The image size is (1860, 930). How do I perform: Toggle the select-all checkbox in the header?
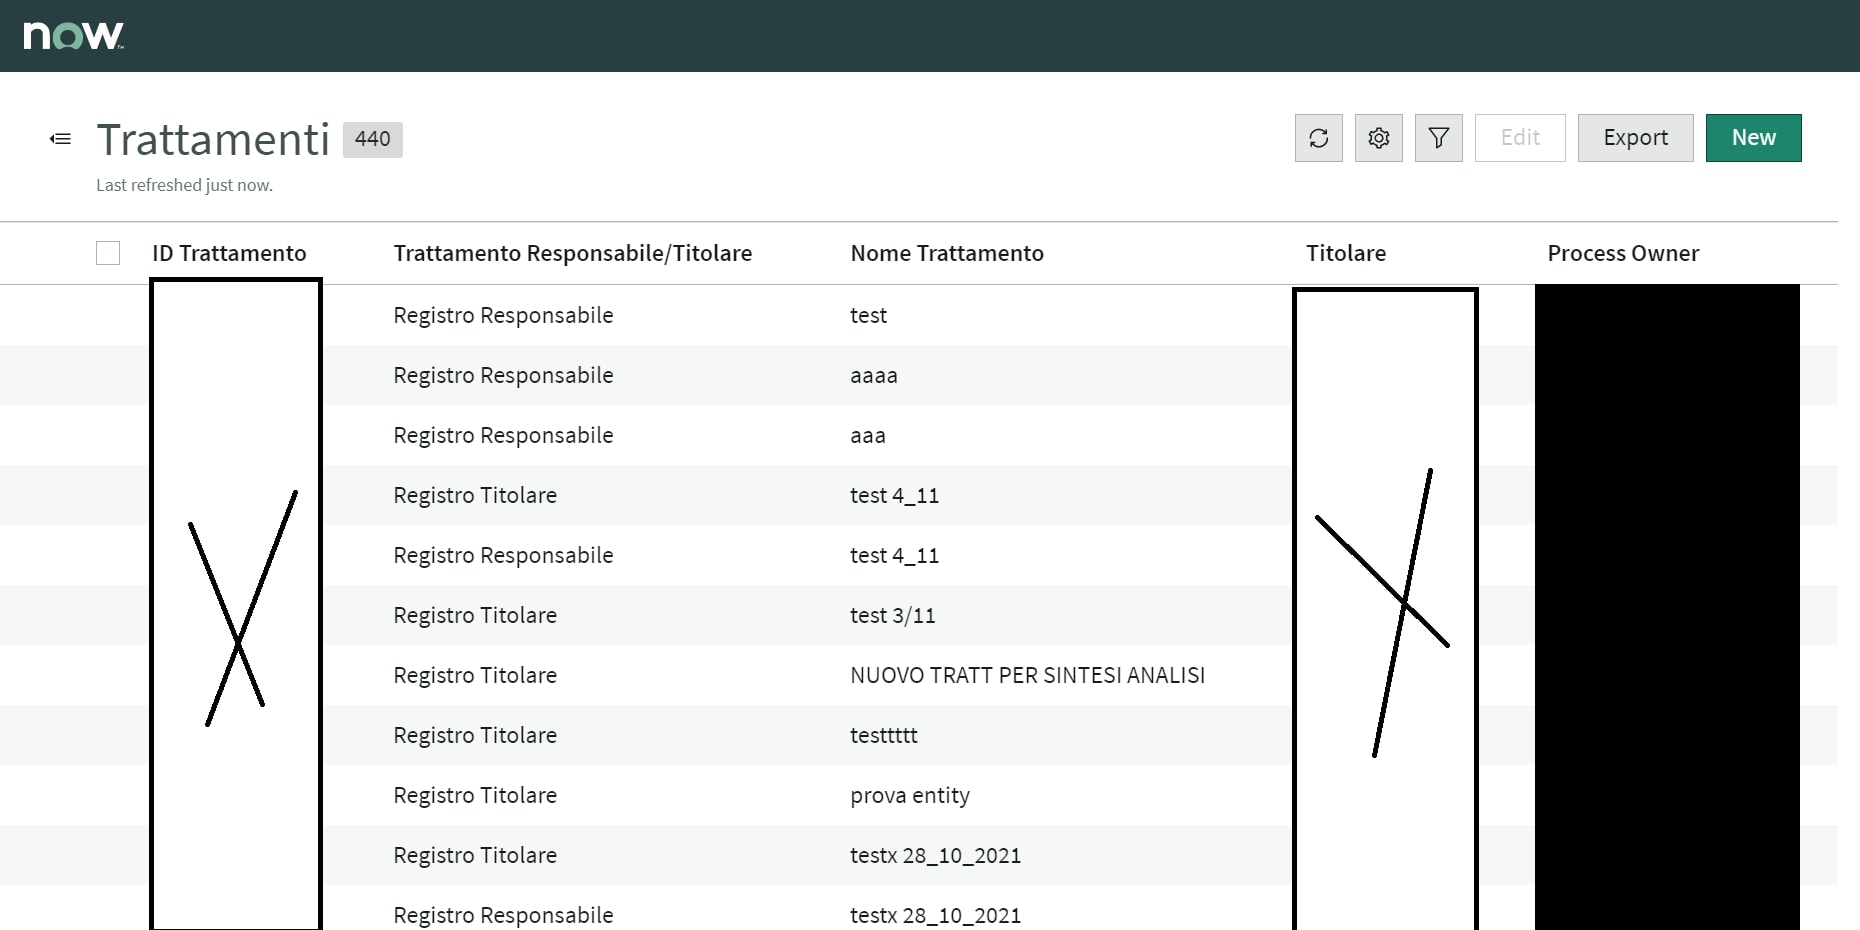click(107, 253)
